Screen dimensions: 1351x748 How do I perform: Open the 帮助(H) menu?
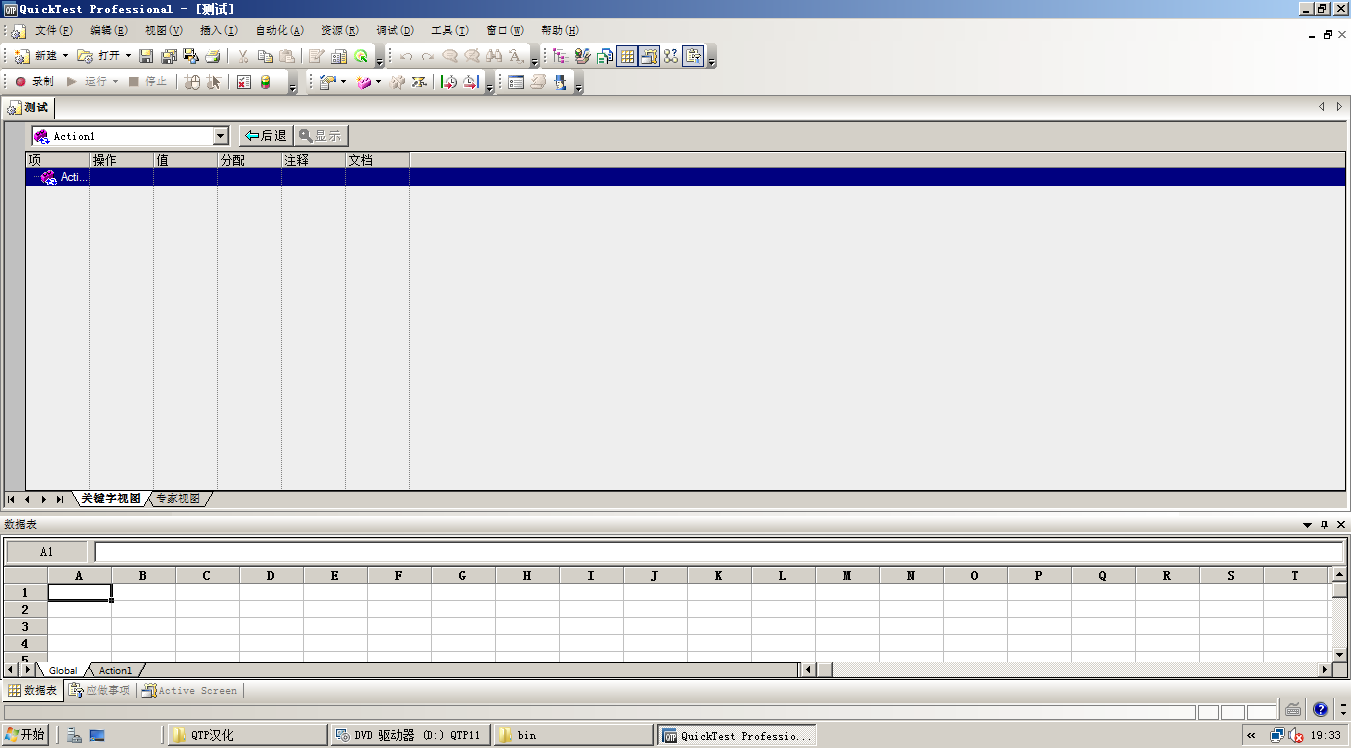560,31
